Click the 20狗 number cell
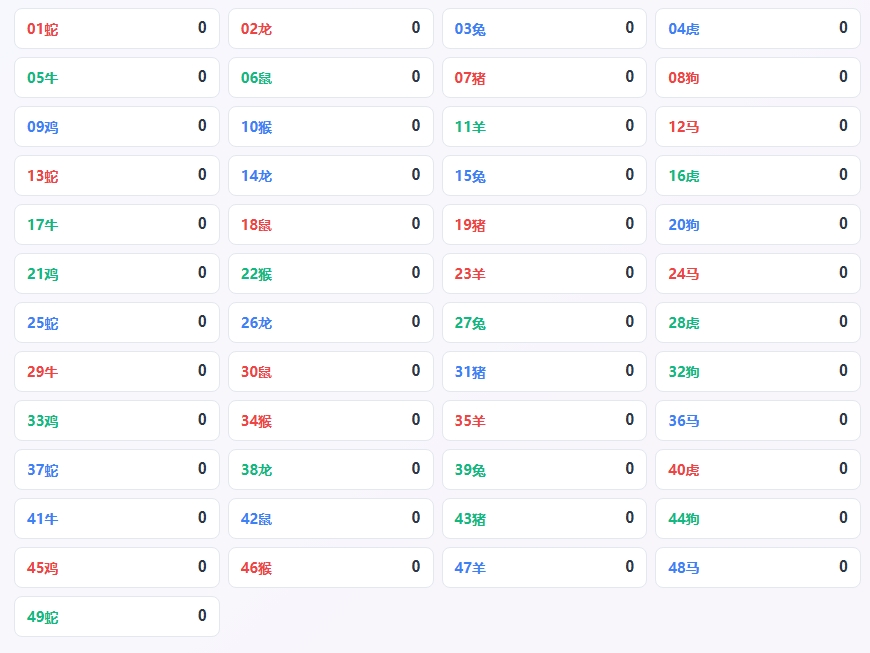This screenshot has height=653, width=870. pyautogui.click(x=758, y=224)
